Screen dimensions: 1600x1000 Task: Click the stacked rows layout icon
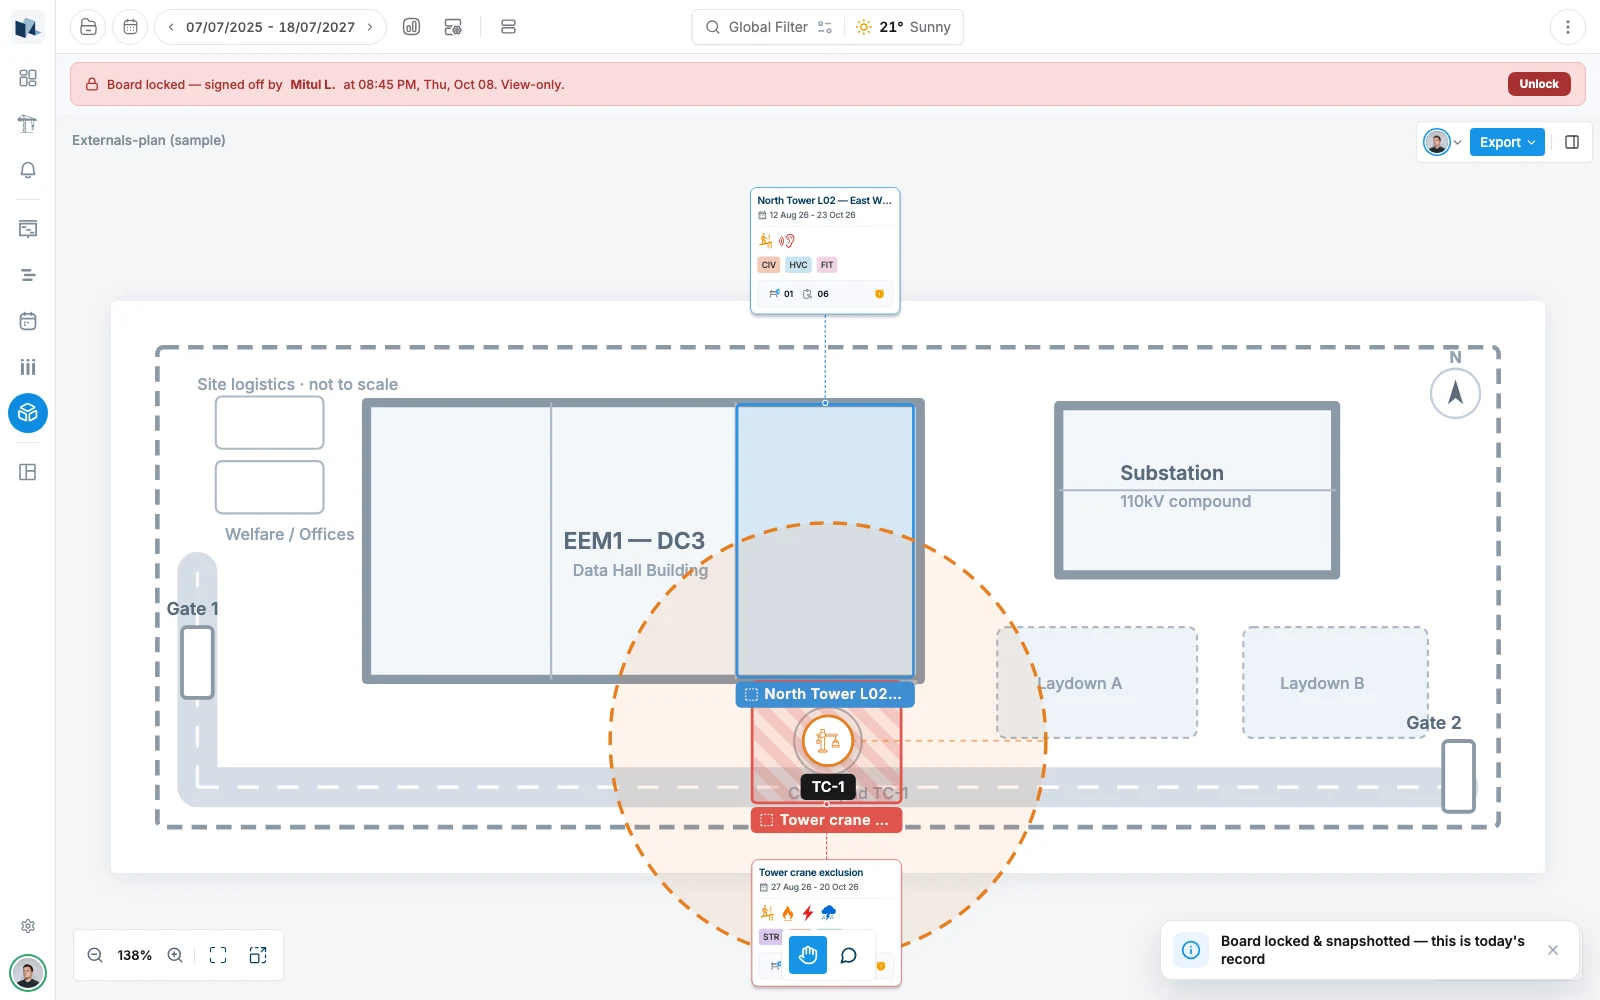pyautogui.click(x=508, y=27)
